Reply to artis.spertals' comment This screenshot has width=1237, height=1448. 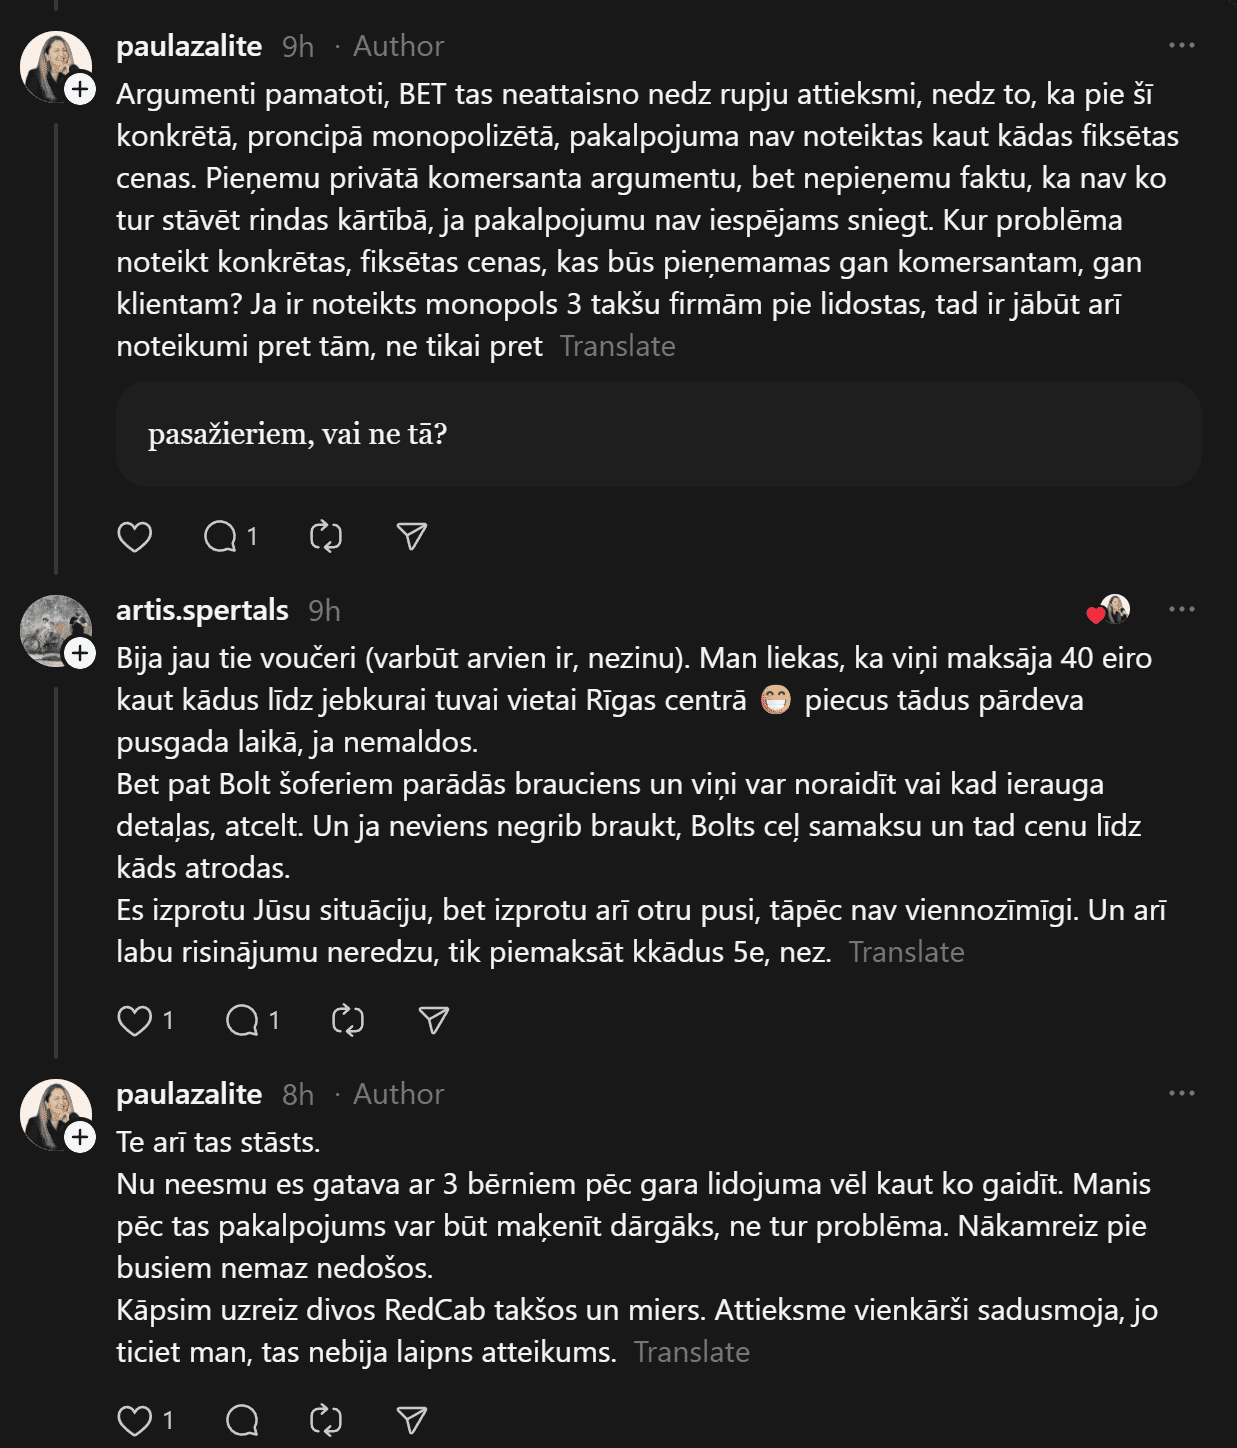[x=243, y=1021]
